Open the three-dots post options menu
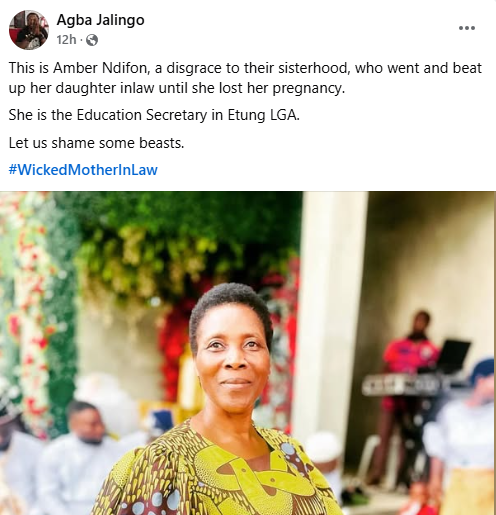The width and height of the screenshot is (496, 515). point(467,28)
